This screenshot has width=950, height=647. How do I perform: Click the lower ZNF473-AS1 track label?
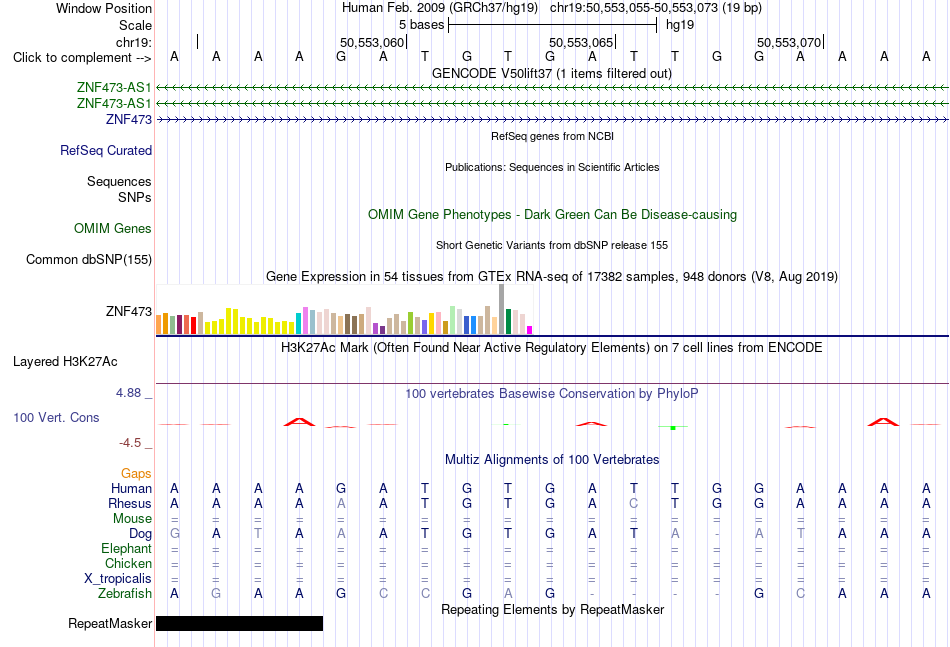(114, 104)
